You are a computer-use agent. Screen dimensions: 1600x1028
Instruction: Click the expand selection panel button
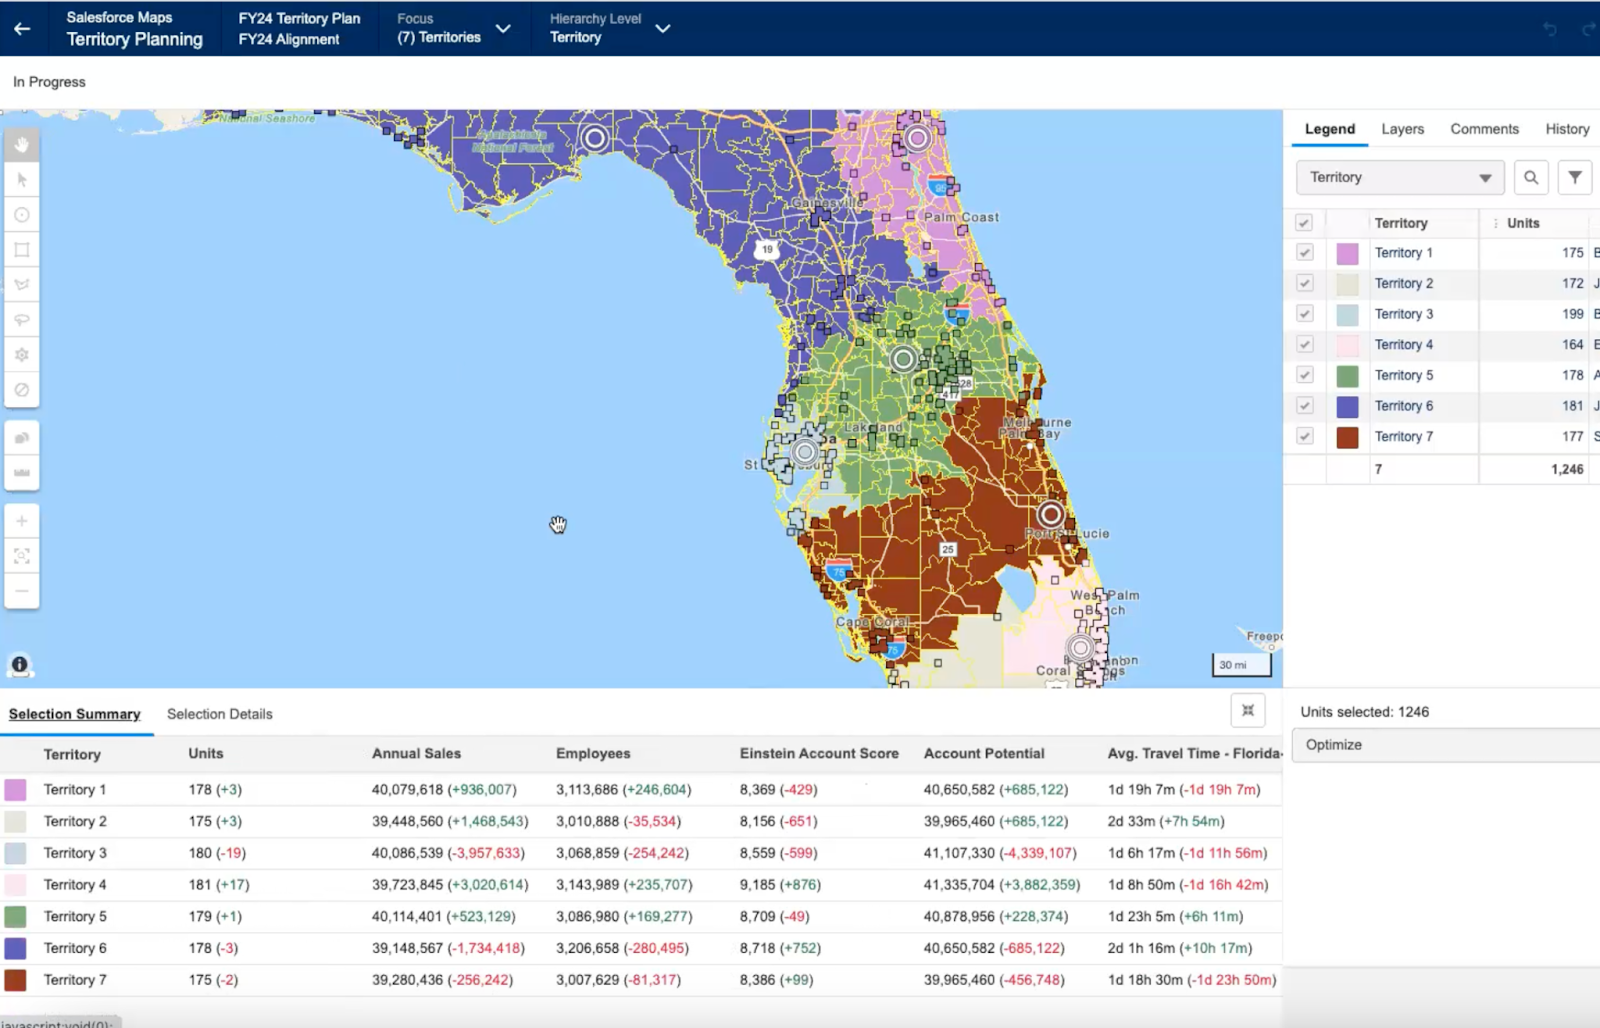1248,710
